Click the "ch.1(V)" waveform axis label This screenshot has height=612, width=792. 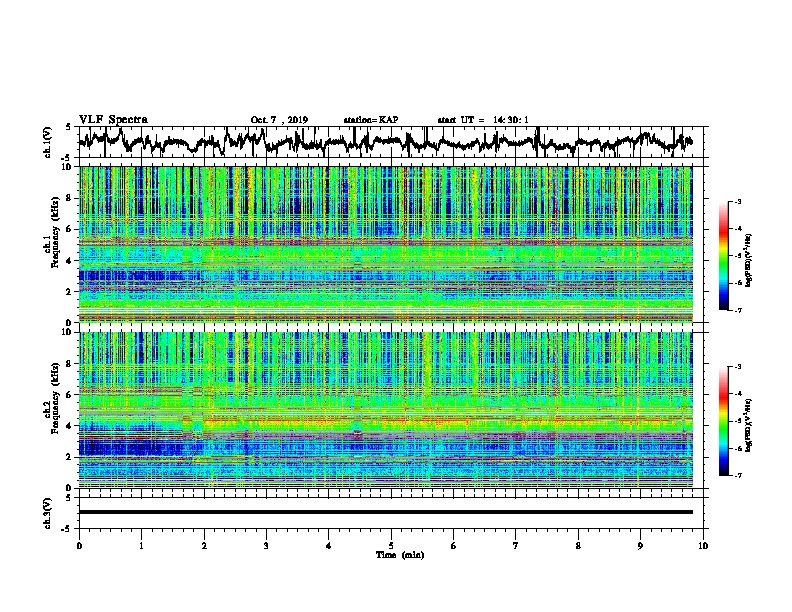pos(48,142)
